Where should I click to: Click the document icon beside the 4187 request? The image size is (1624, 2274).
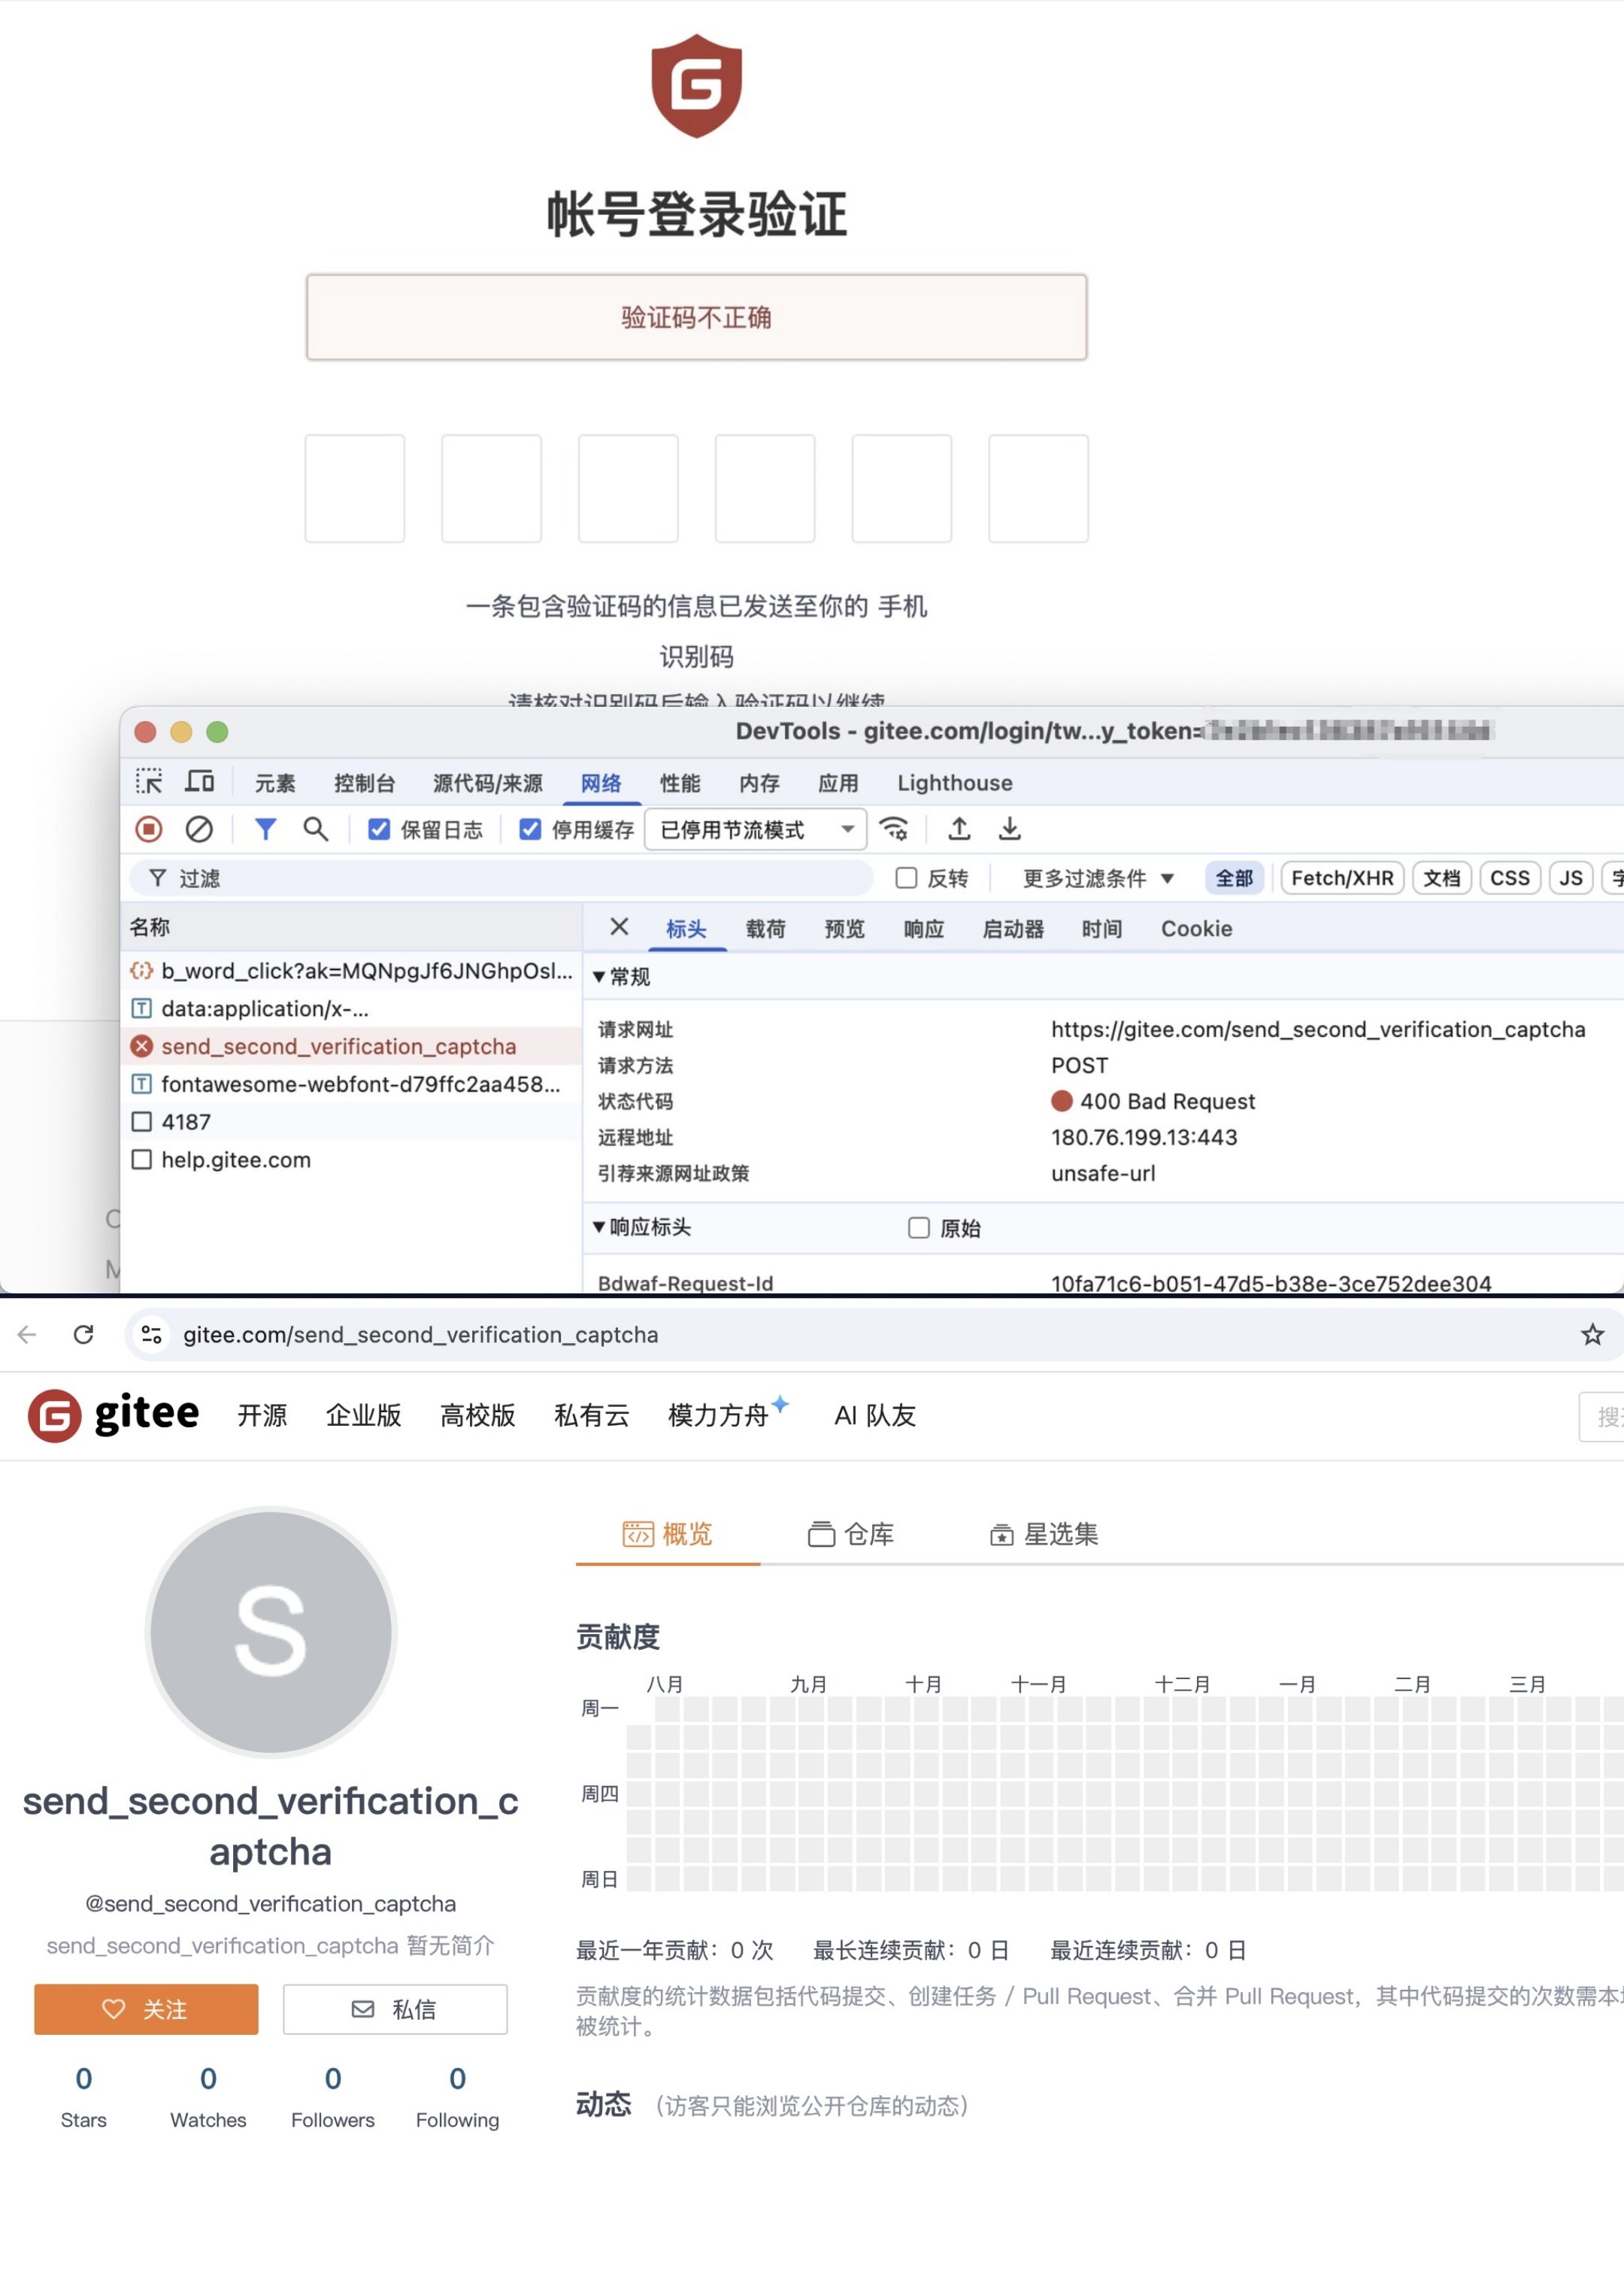[142, 1122]
